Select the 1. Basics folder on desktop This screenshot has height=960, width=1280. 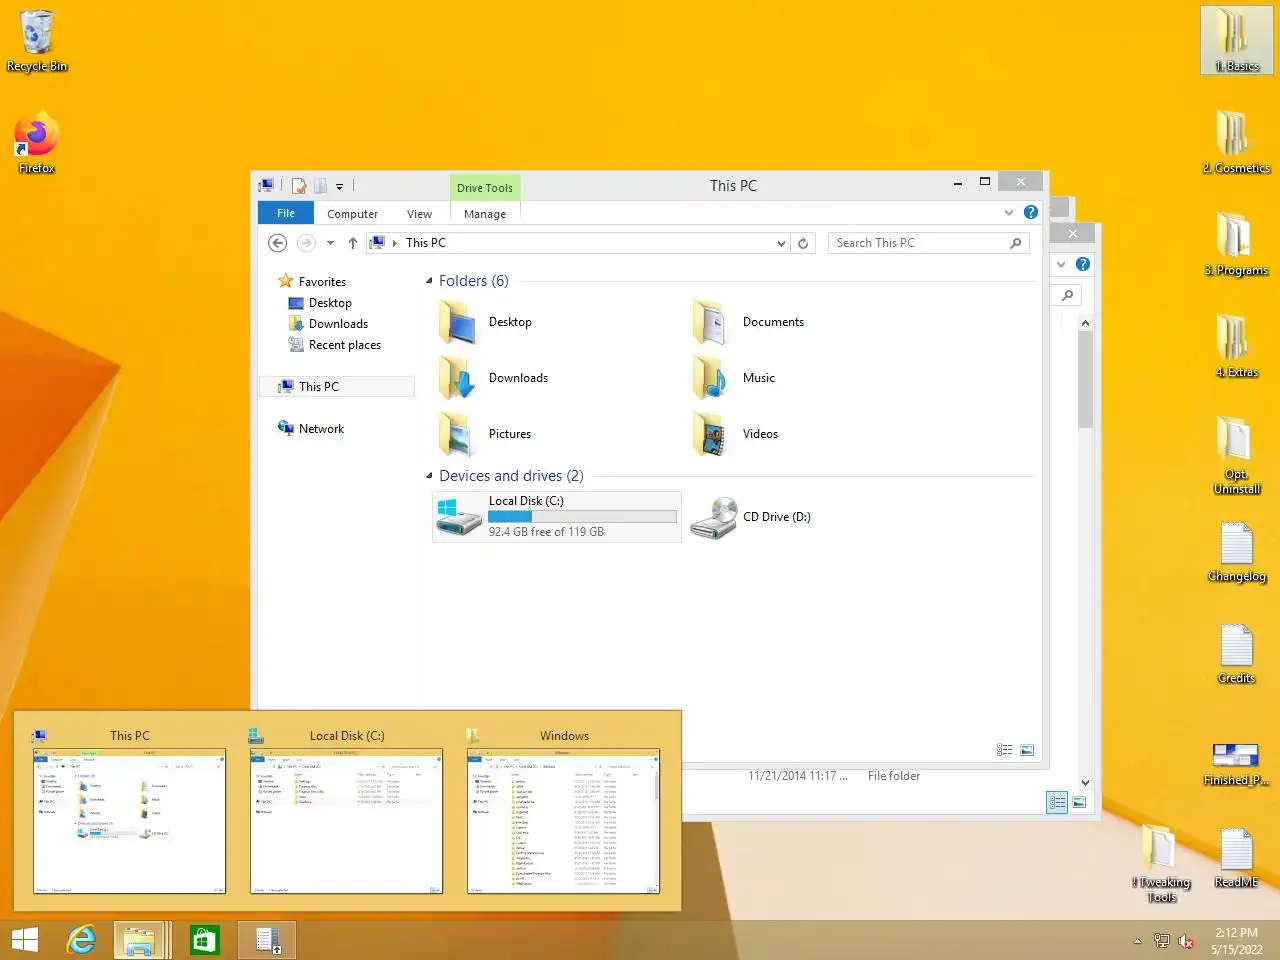(x=1237, y=40)
